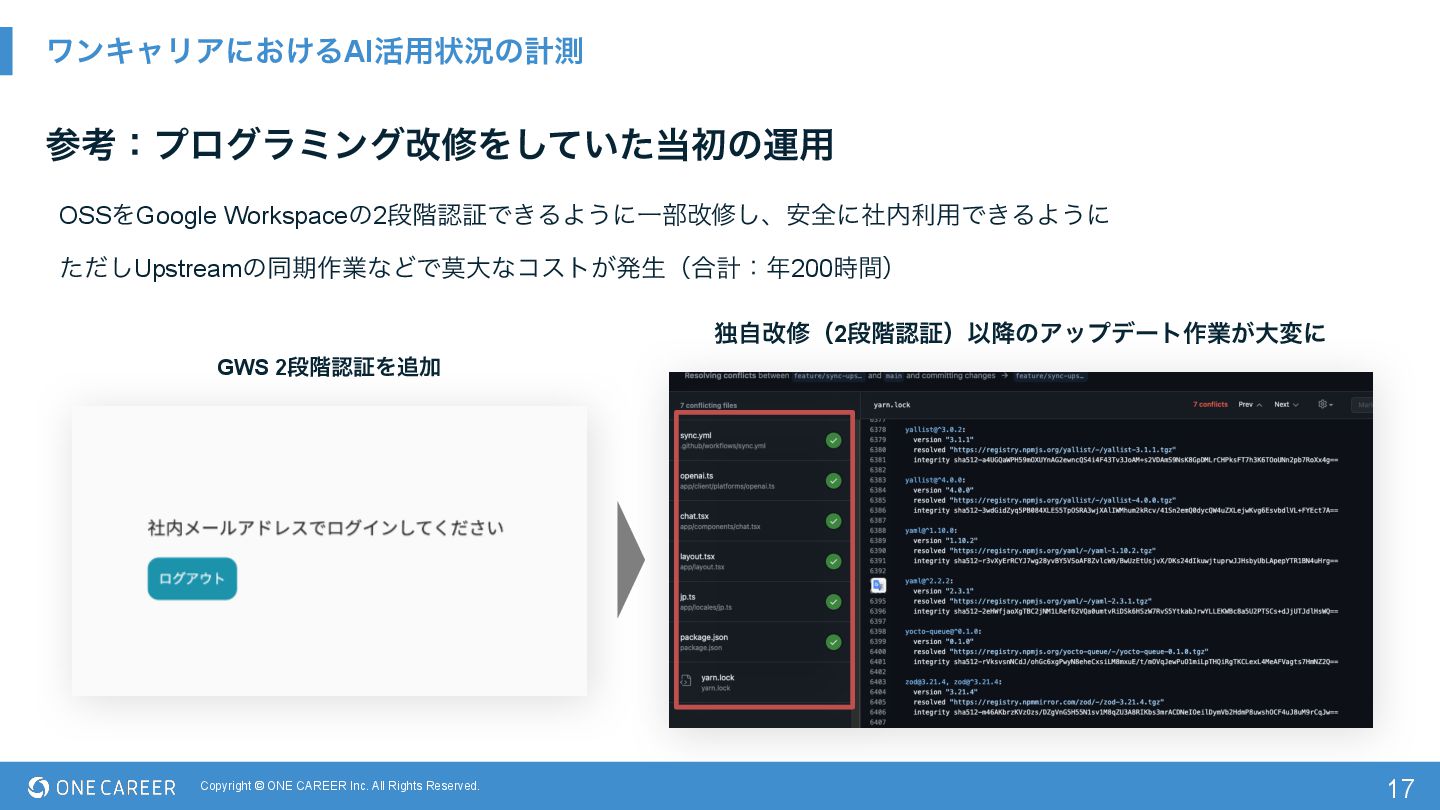The height and width of the screenshot is (810, 1440).
Task: Select jp.ts in conflicting files list
Action: [x=765, y=602]
